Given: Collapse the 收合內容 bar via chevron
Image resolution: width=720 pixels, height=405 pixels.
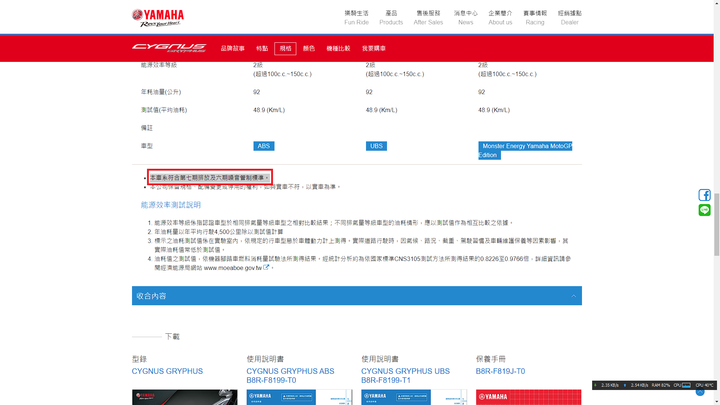Looking at the screenshot, I should click(573, 296).
